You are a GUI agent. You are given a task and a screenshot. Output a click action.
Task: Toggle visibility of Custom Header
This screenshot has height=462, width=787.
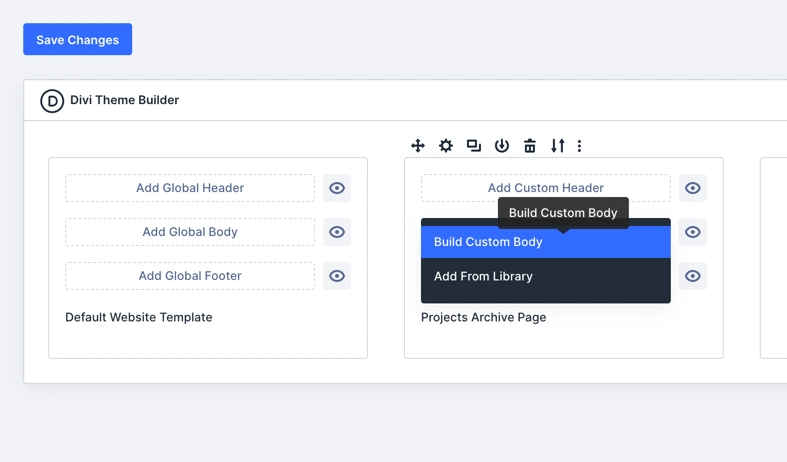693,188
